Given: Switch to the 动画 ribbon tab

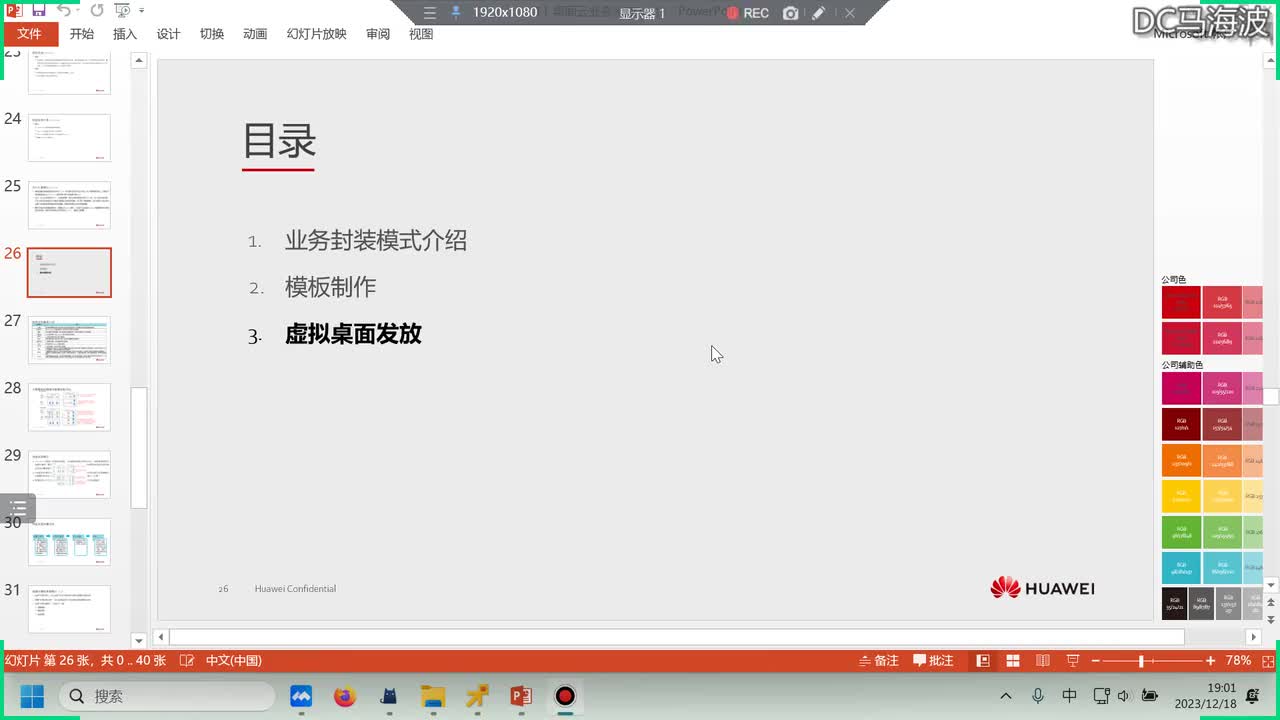Looking at the screenshot, I should (x=255, y=34).
